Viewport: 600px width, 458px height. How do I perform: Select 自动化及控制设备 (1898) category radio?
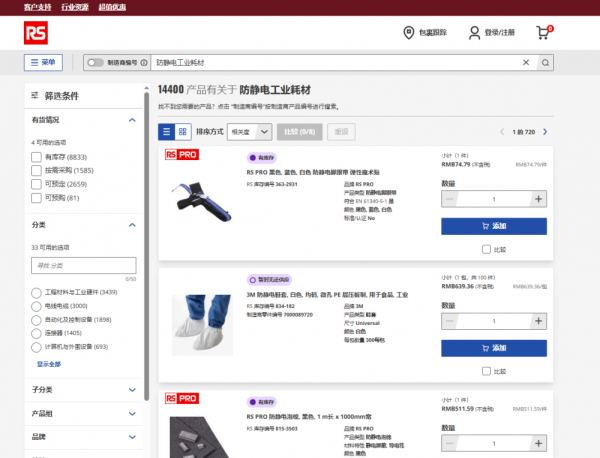(36, 320)
